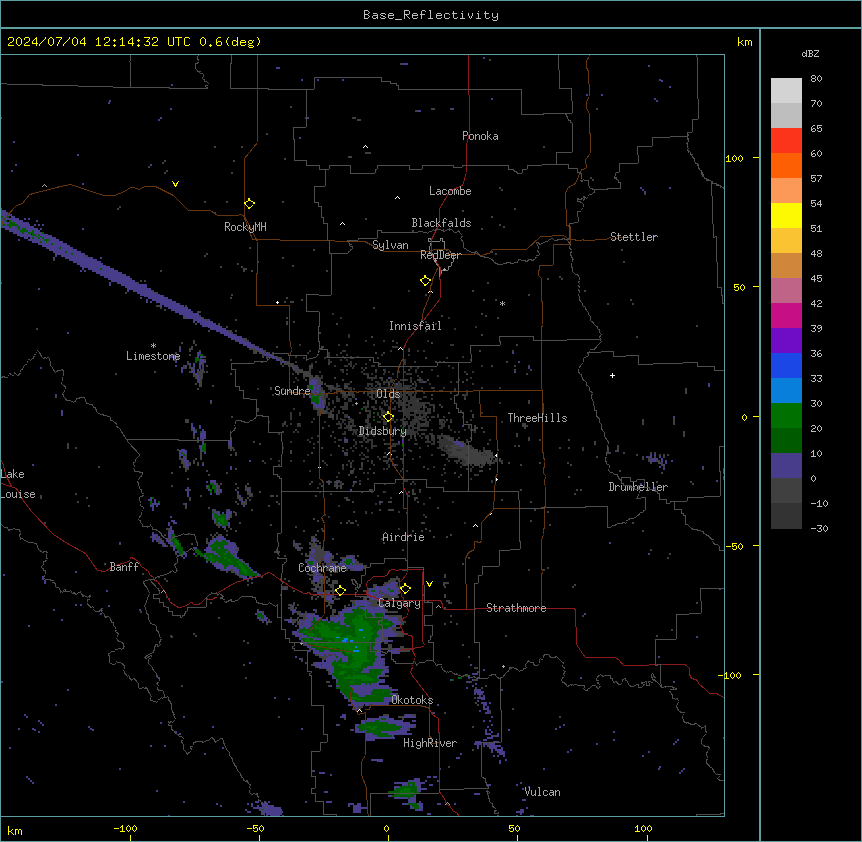
Task: Click the Banff label
Action: pos(124,567)
